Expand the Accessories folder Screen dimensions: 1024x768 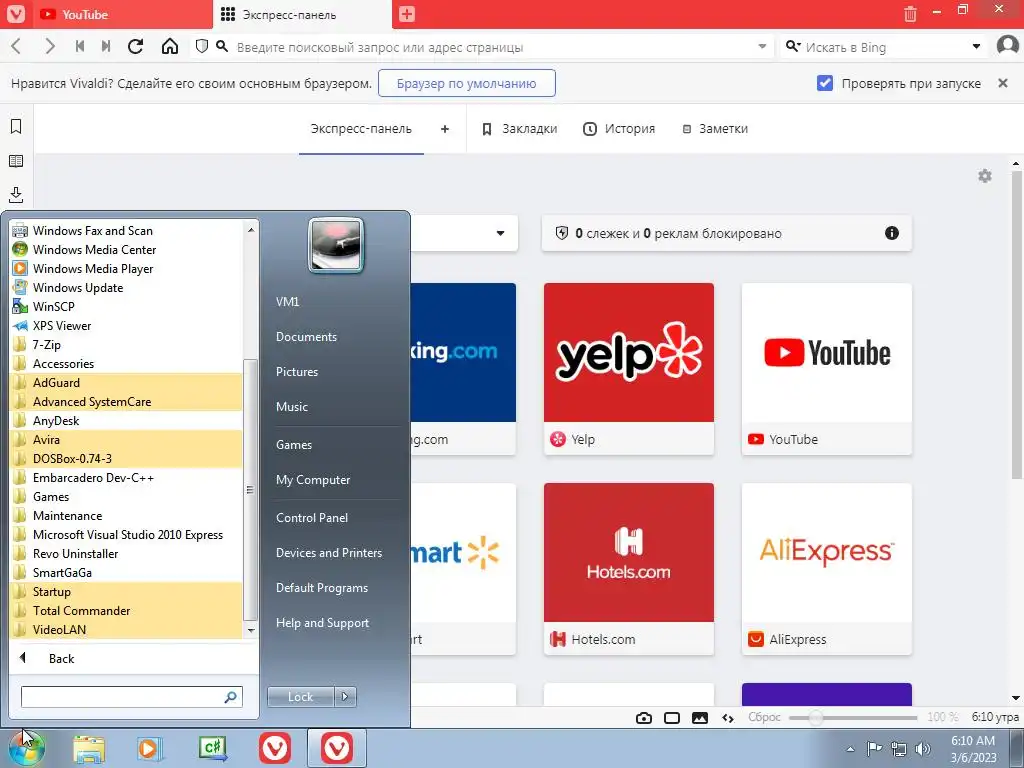tap(126, 364)
